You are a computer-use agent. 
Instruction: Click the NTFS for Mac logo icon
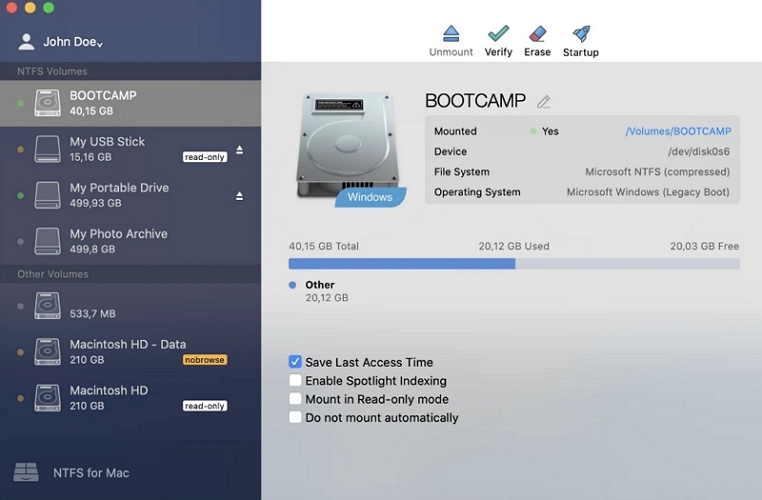[26, 472]
